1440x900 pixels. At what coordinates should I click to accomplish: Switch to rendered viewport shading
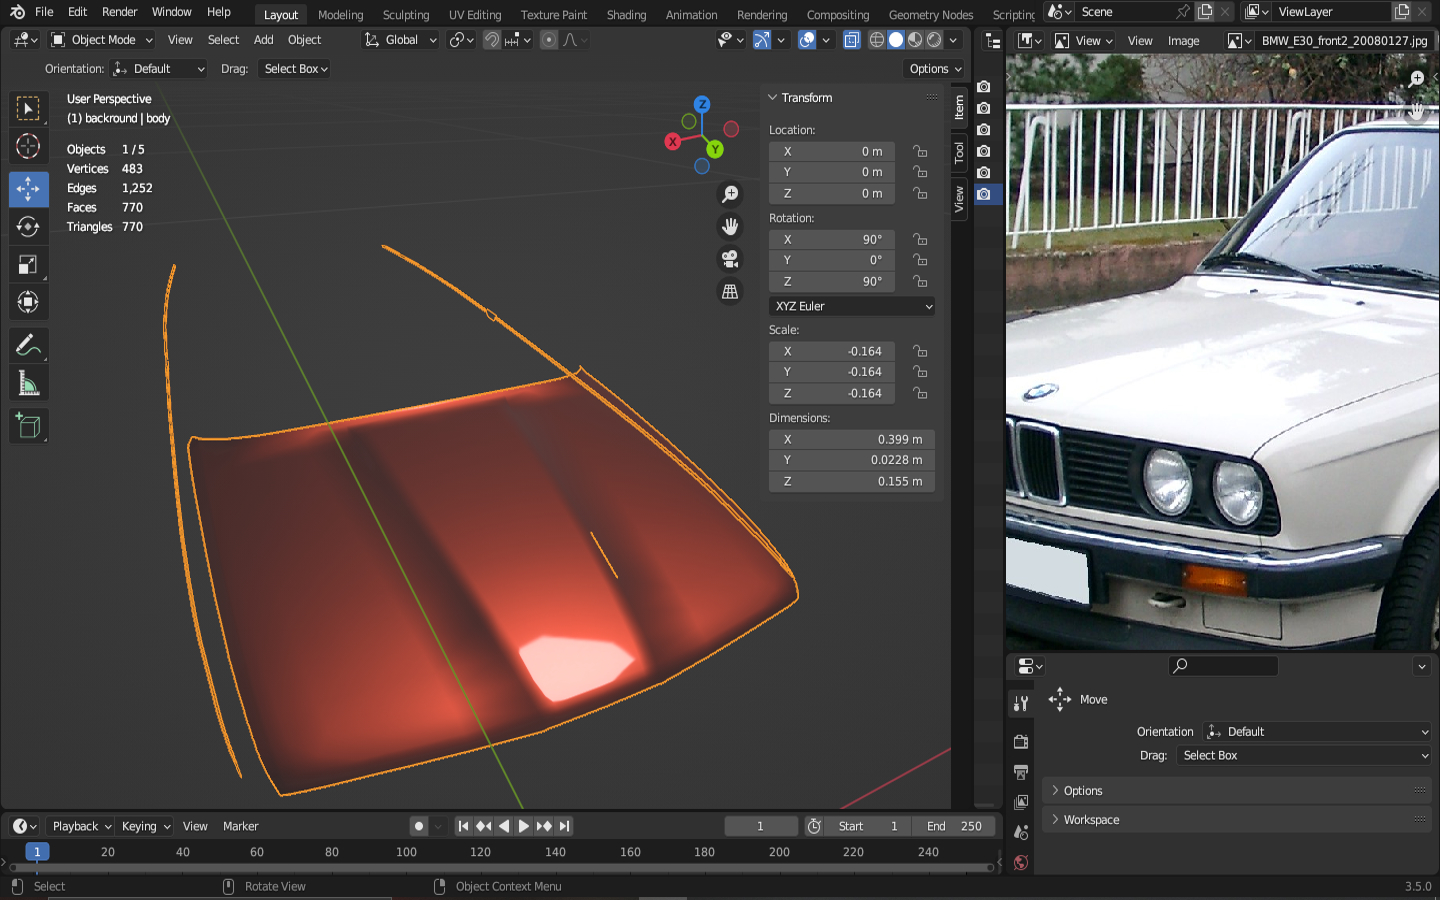[x=934, y=40]
